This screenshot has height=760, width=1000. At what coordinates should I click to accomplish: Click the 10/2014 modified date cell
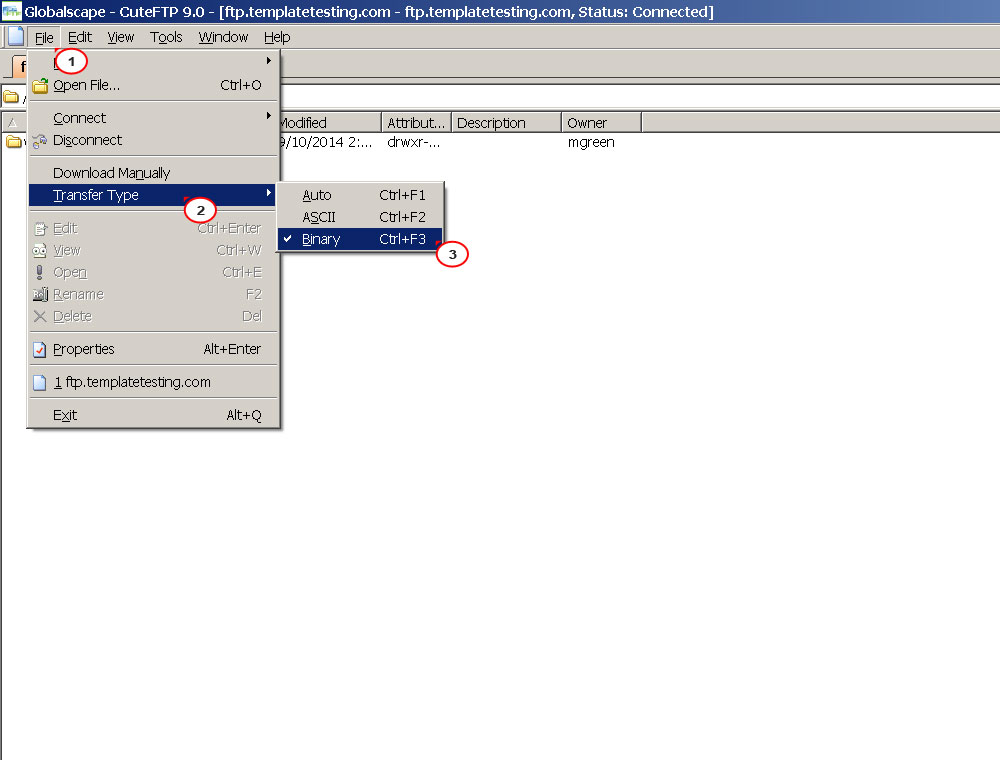325,142
